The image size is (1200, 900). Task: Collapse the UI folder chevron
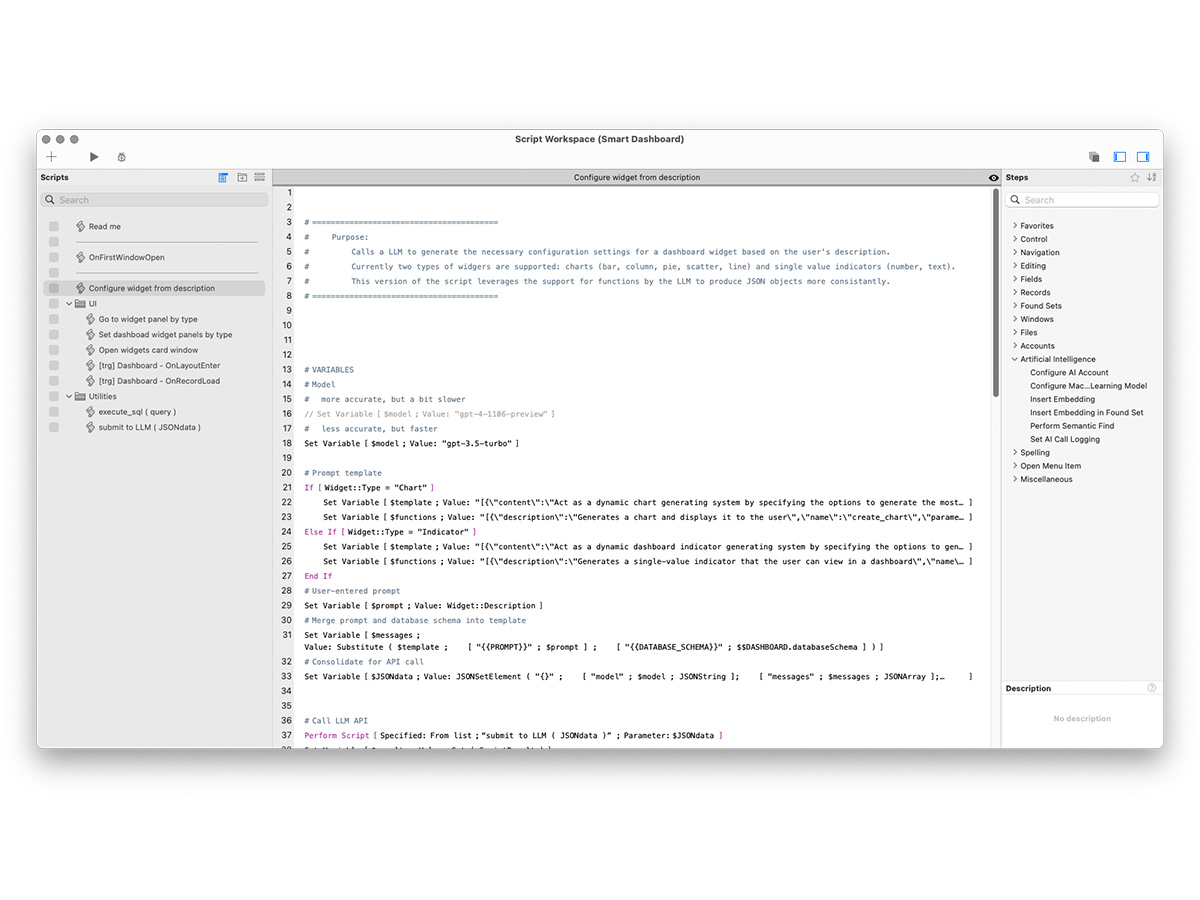tap(69, 303)
